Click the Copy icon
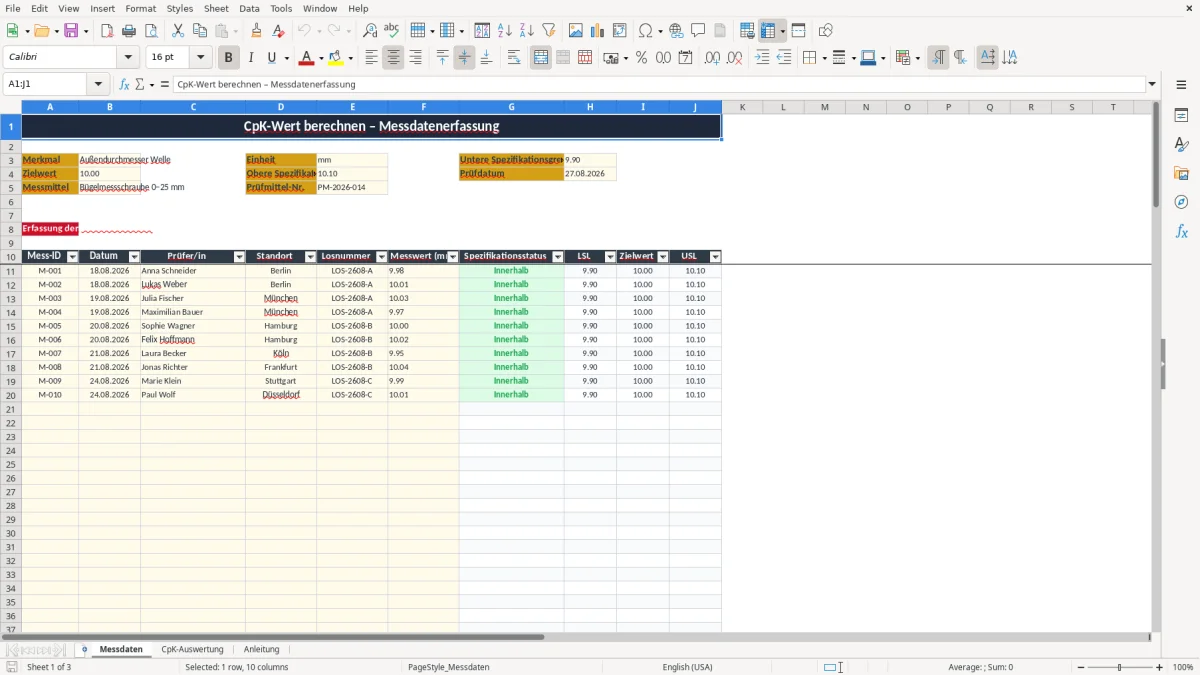Viewport: 1200px width, 675px height. pos(199,31)
